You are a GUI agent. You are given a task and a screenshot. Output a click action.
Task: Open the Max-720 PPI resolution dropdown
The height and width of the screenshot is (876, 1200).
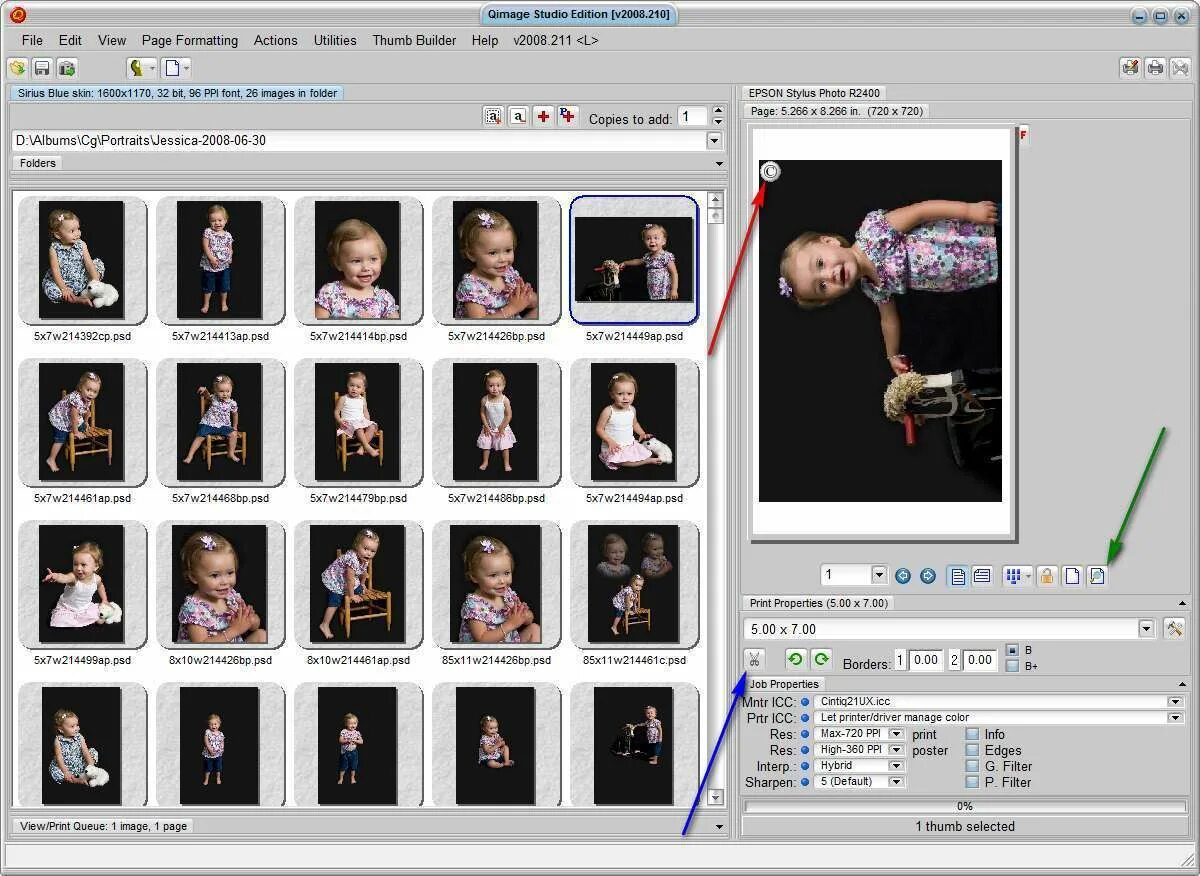click(896, 734)
